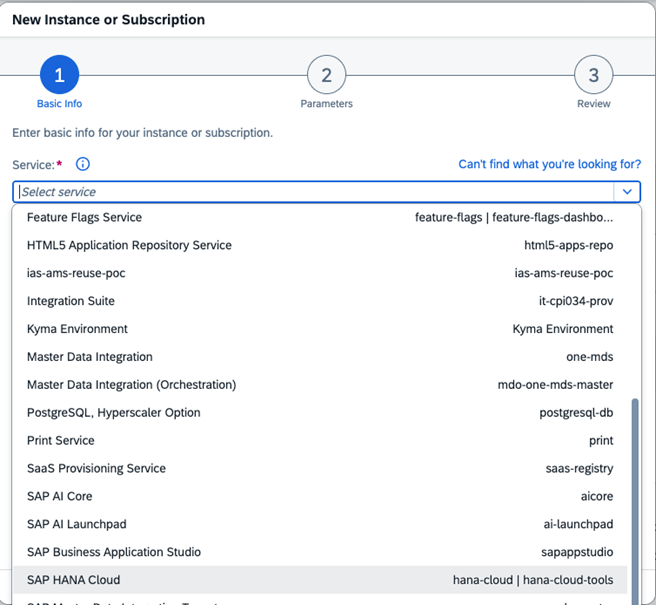
Task: Click the Service info icon
Action: 83,164
